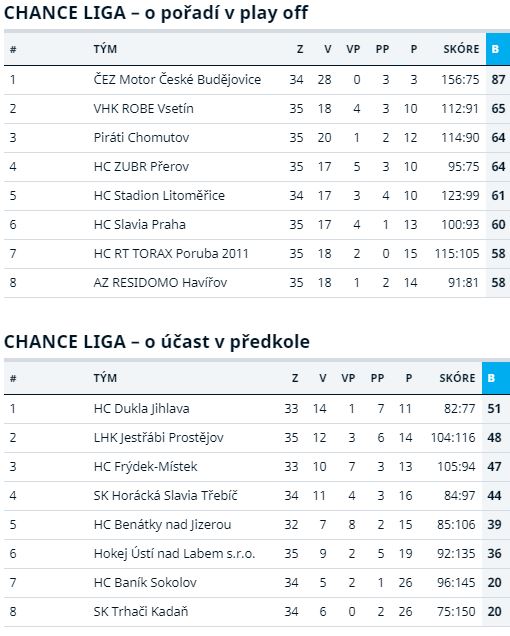Sort předkolo table by B points column
This screenshot has height=636, width=510.
click(x=495, y=378)
